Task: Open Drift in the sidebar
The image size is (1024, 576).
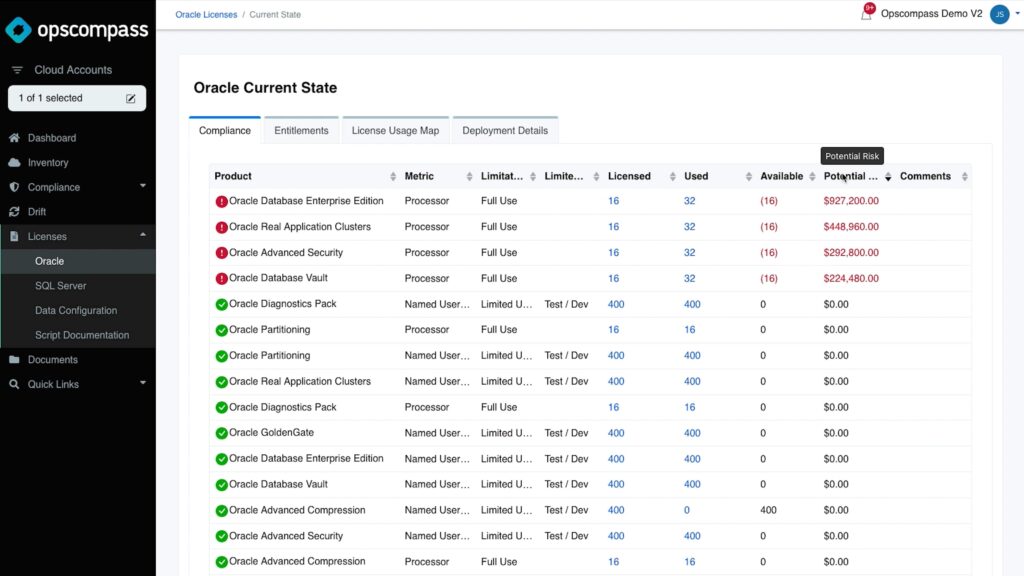Action: 37,212
